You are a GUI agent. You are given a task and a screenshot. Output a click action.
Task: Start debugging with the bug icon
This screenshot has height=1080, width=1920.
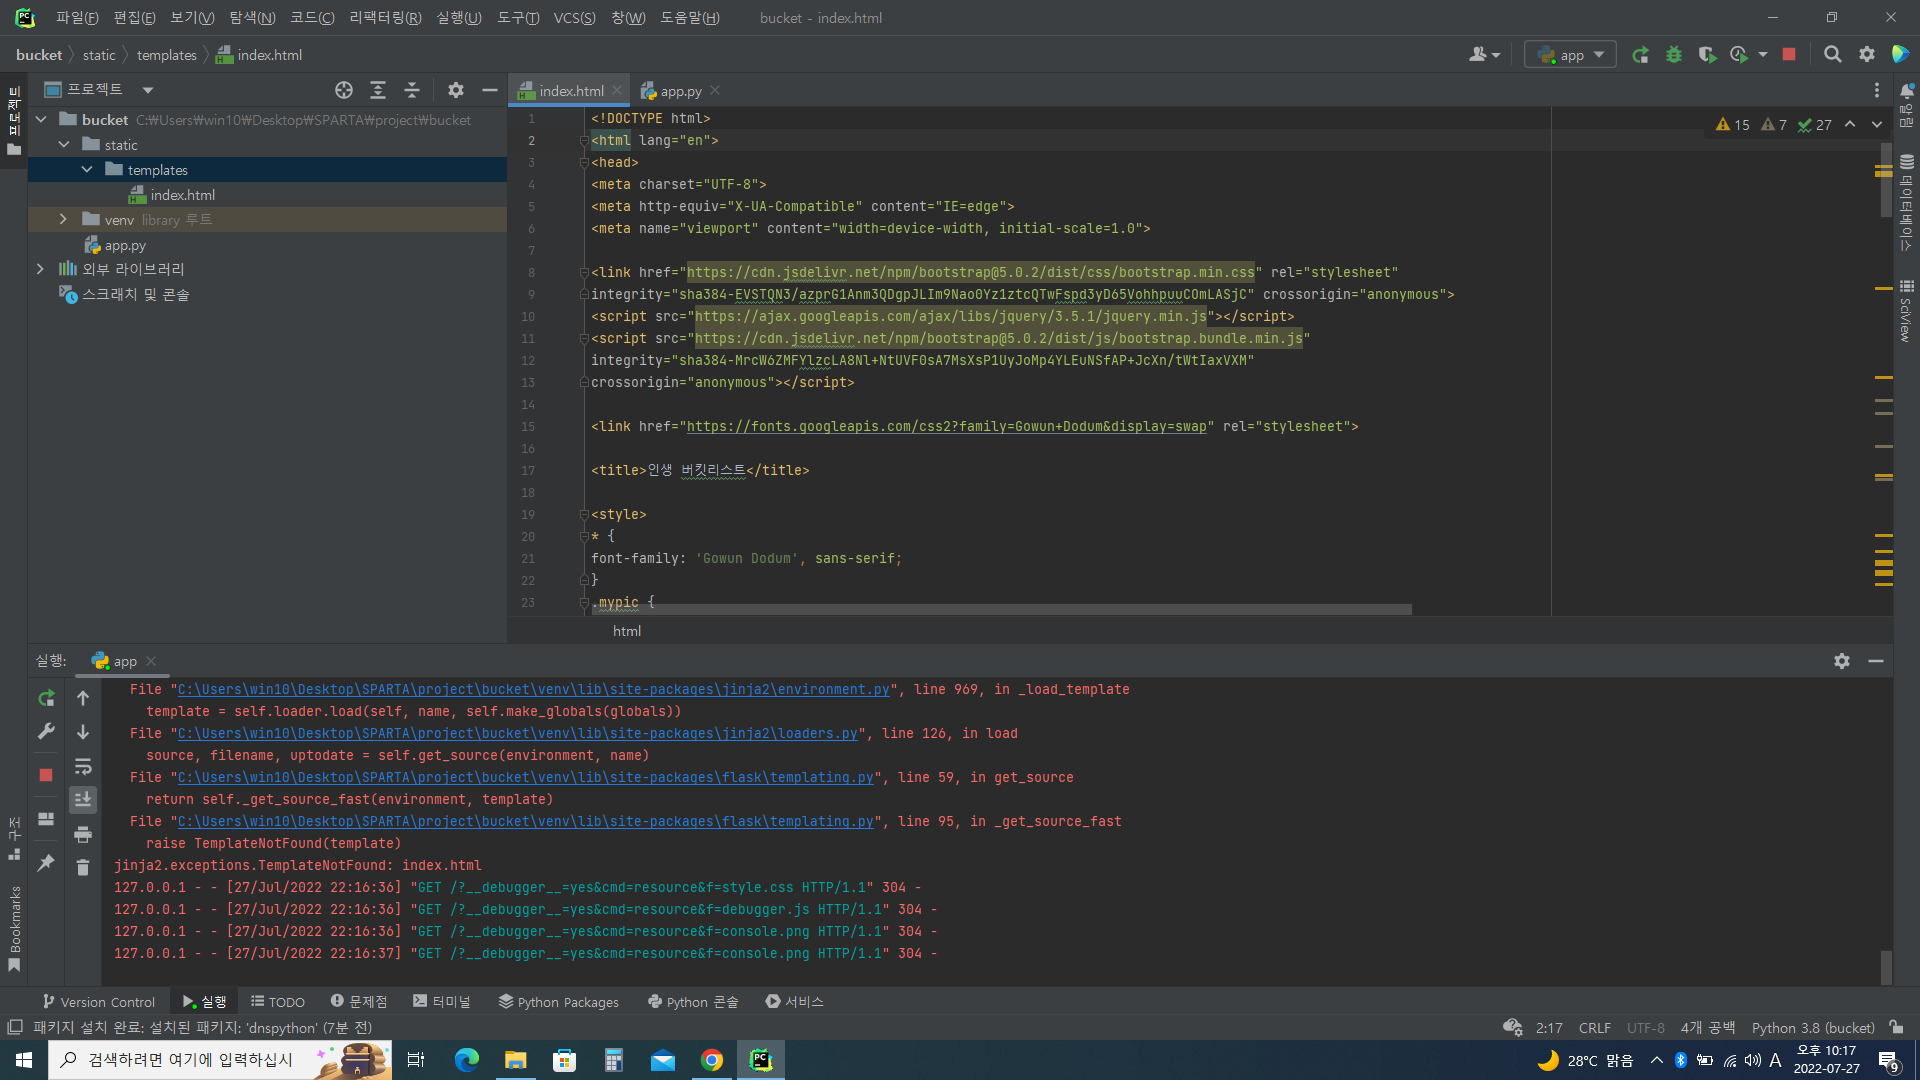(1674, 55)
